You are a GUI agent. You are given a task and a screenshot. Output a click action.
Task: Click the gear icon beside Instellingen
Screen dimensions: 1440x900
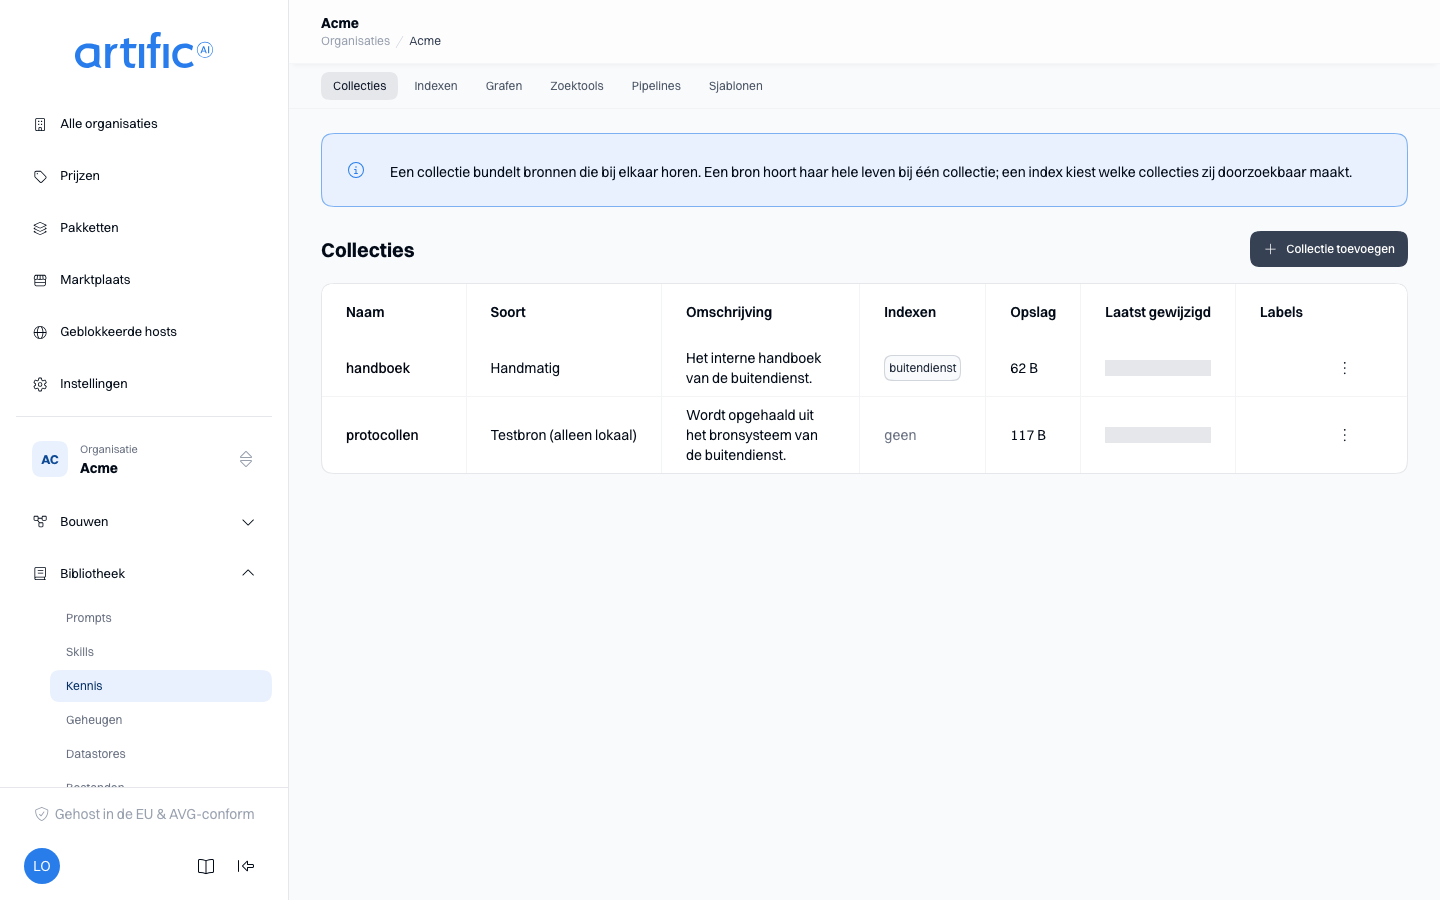[40, 384]
